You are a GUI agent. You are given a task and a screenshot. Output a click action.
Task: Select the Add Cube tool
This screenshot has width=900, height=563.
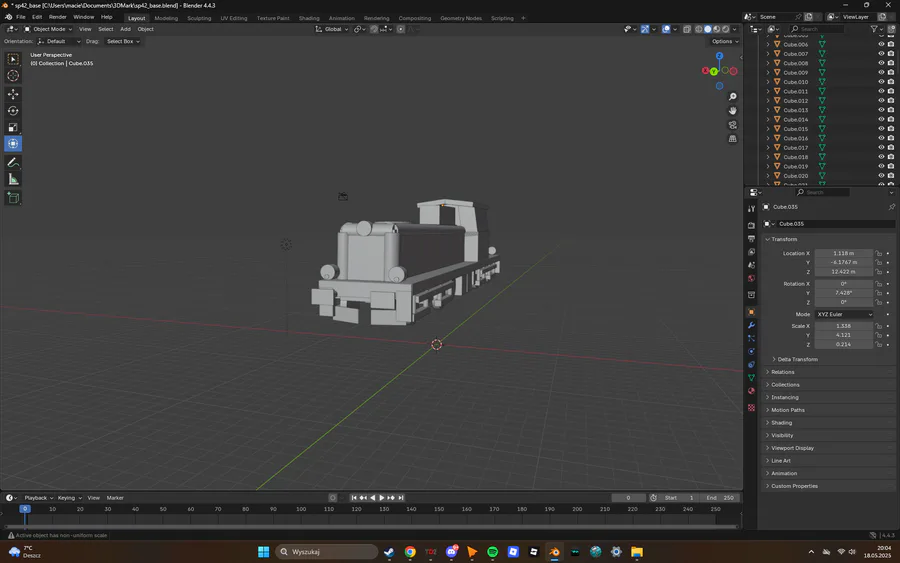[x=13, y=198]
